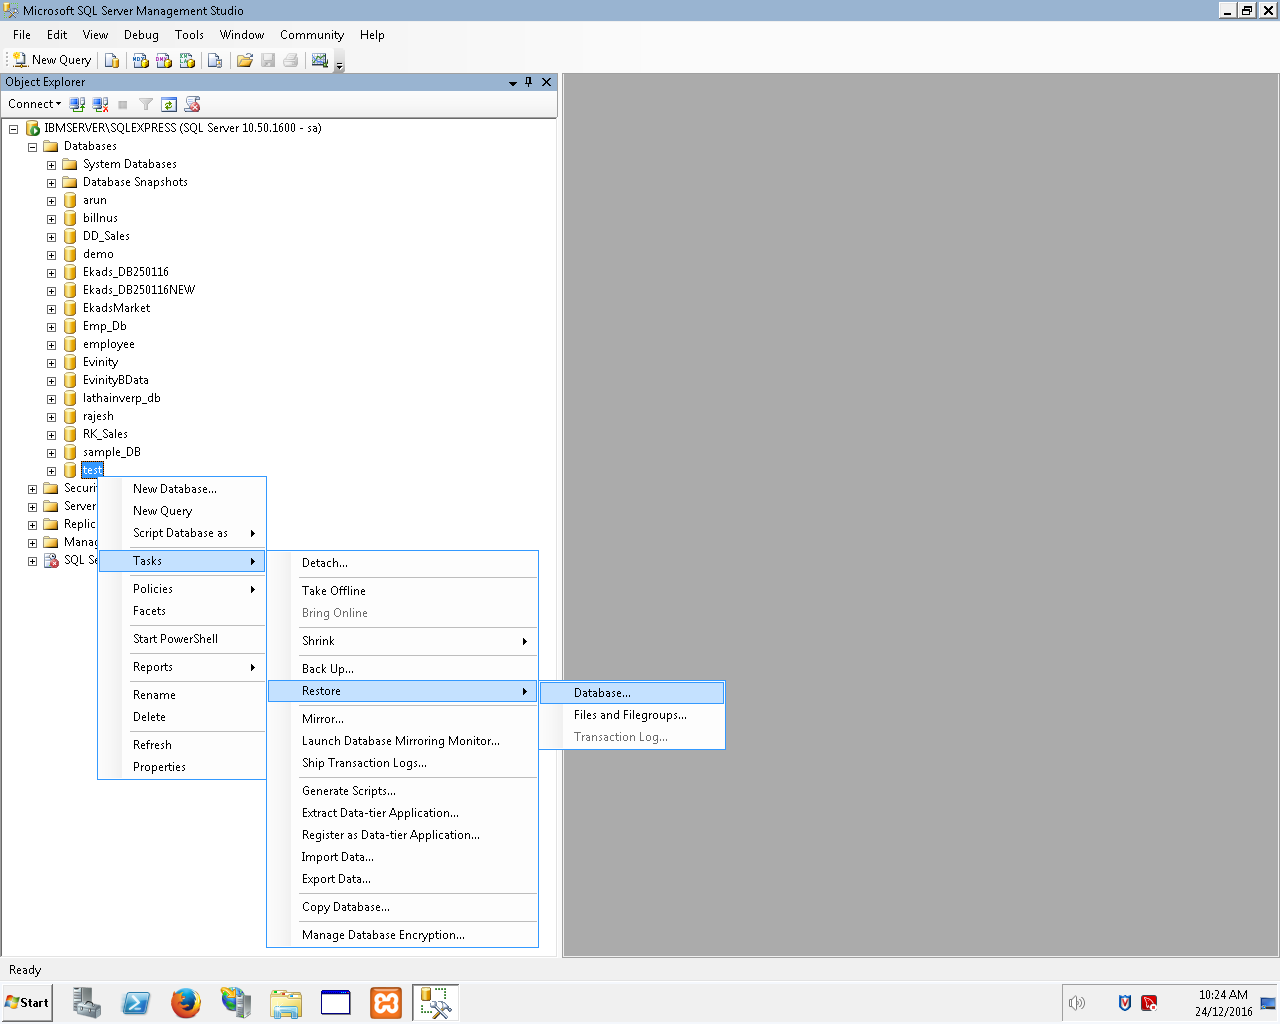
Task: Select the employee database
Action: 108,344
